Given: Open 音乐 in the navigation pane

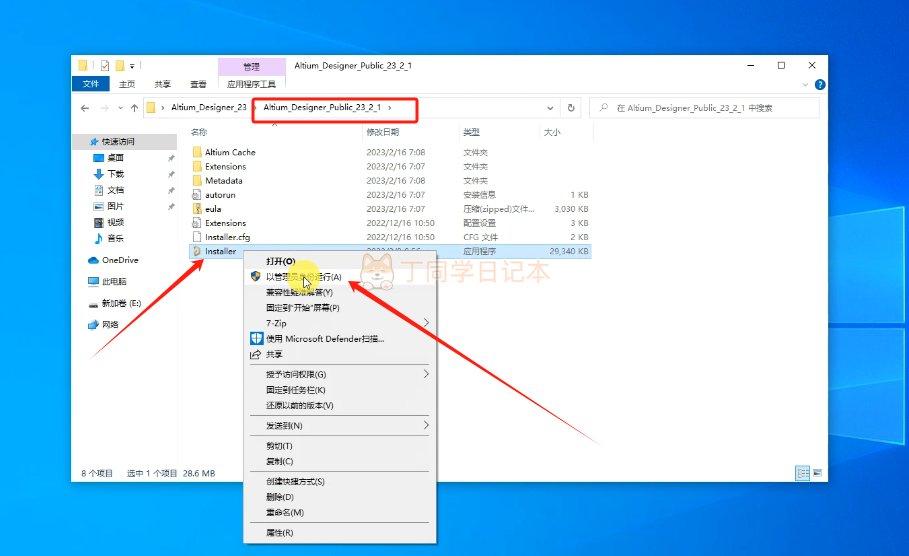Looking at the screenshot, I should coord(115,238).
